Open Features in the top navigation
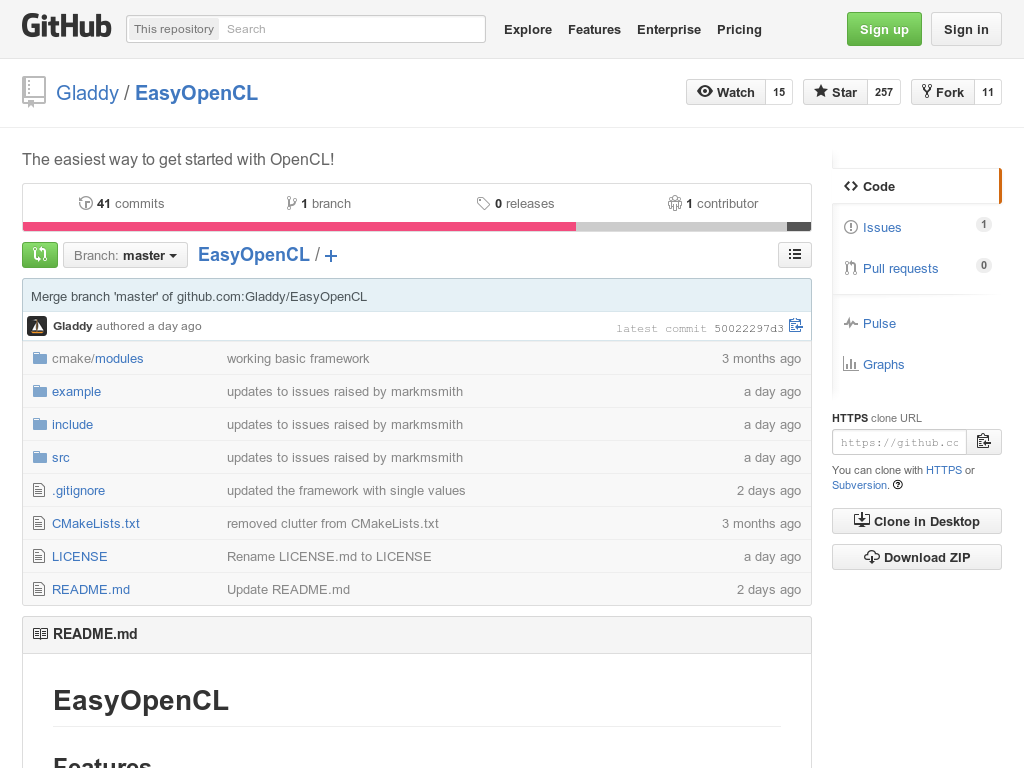This screenshot has height=768, width=1024. tap(594, 29)
